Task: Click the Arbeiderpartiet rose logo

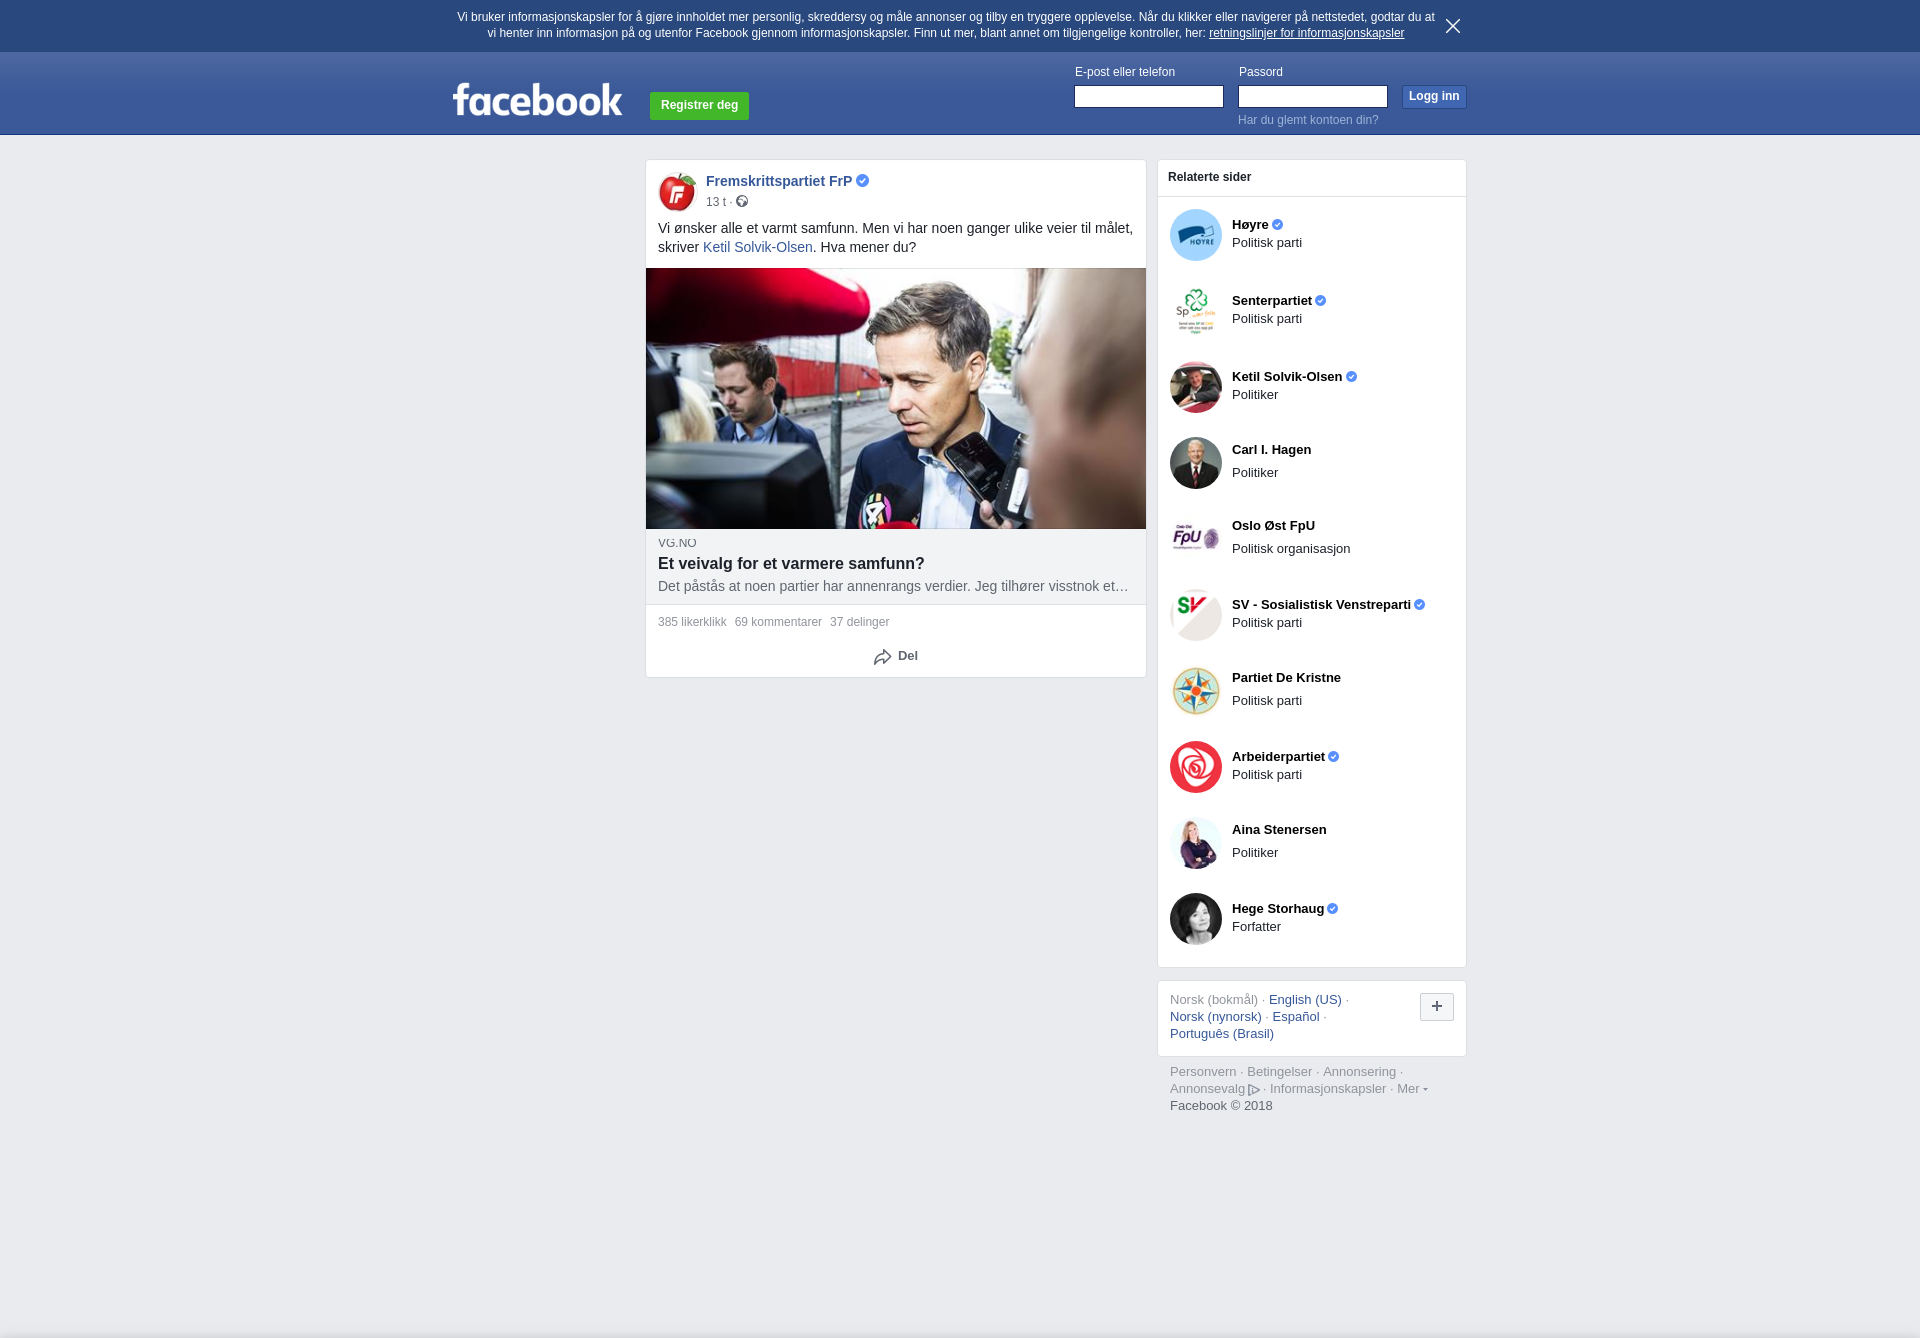Action: coord(1196,767)
